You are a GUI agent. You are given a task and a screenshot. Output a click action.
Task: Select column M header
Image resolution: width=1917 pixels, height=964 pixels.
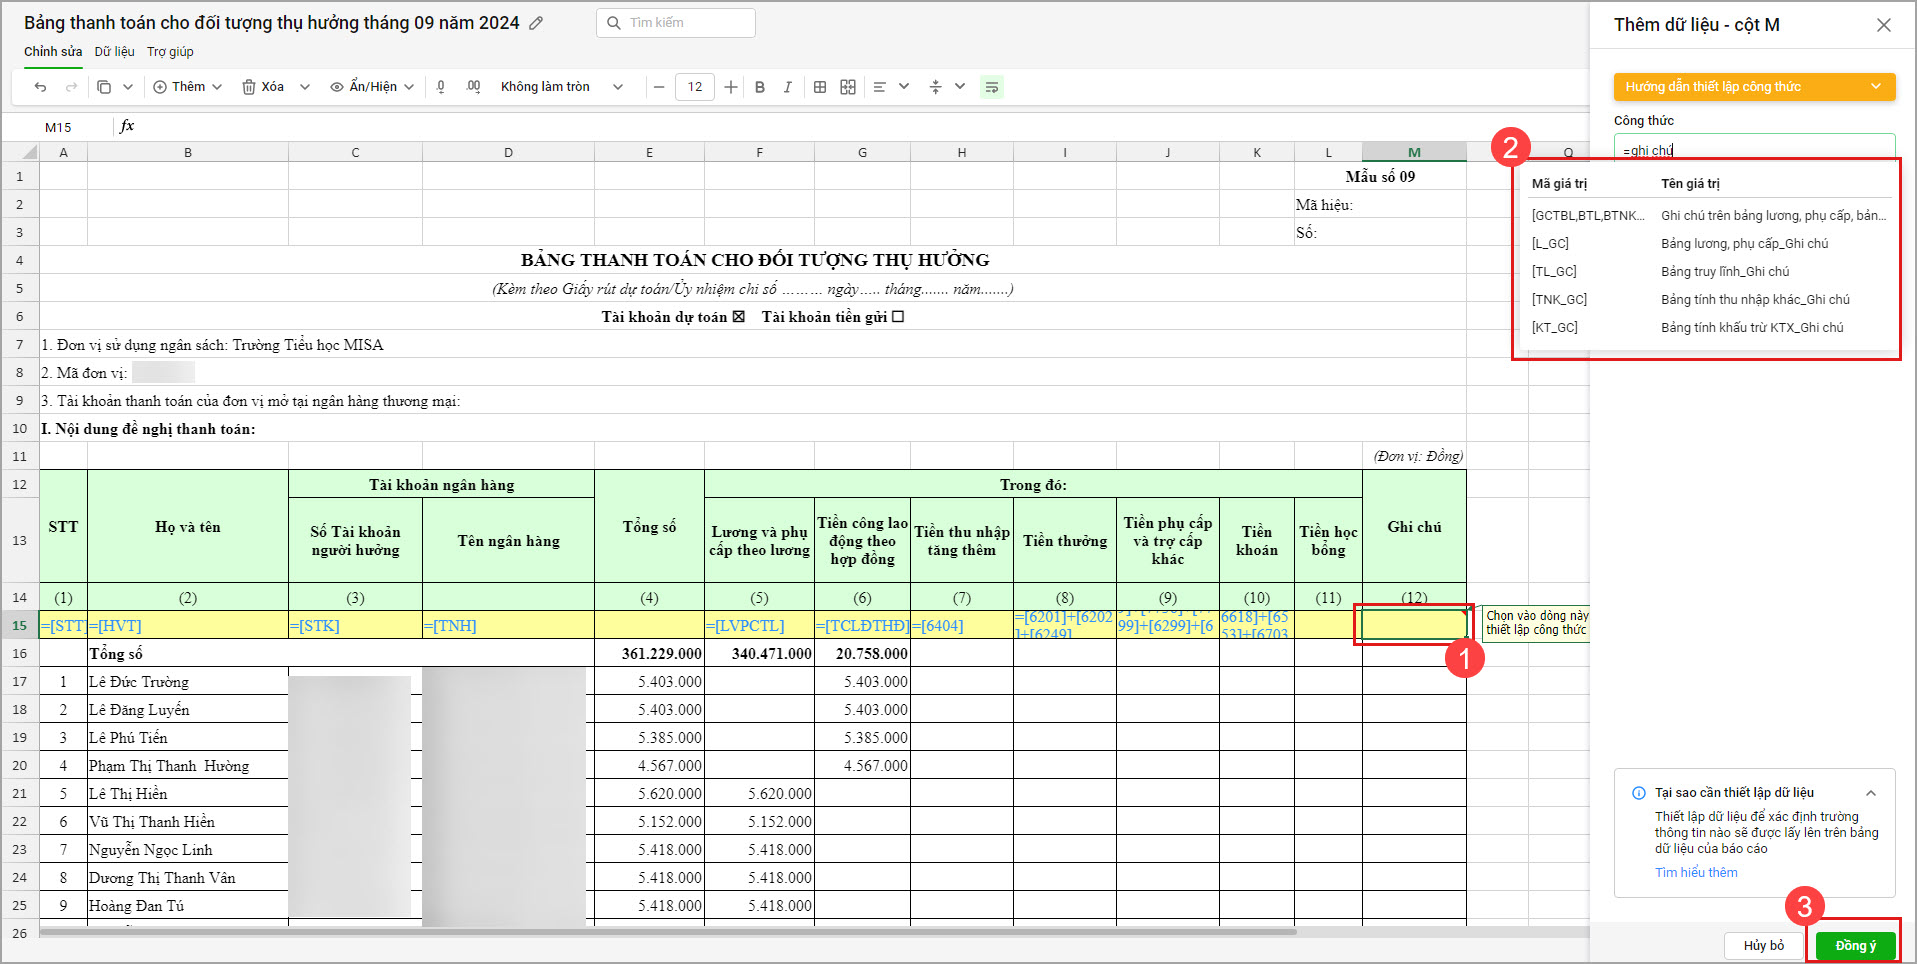coord(1414,152)
